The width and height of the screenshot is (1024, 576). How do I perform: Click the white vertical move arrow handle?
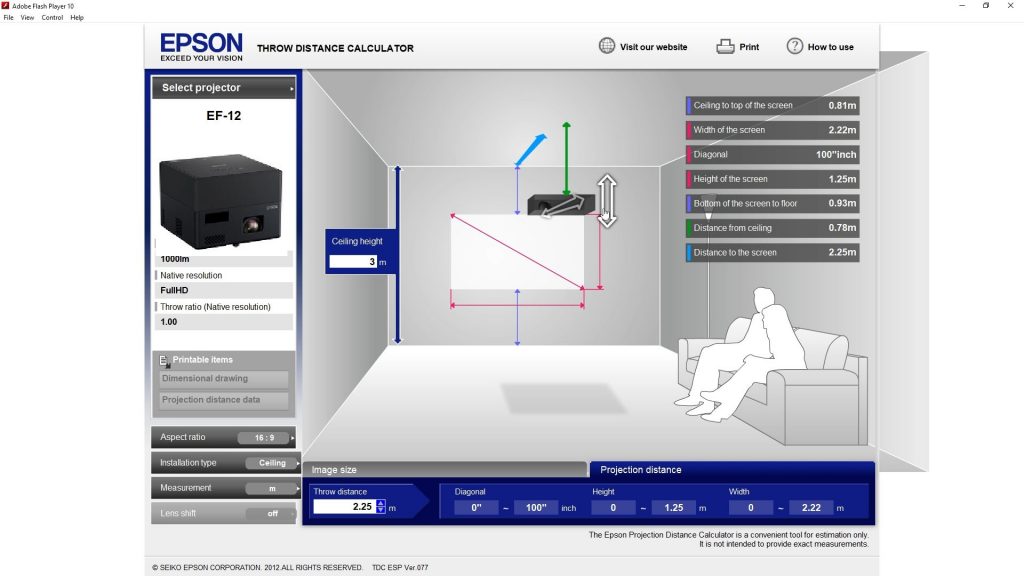[x=607, y=200]
